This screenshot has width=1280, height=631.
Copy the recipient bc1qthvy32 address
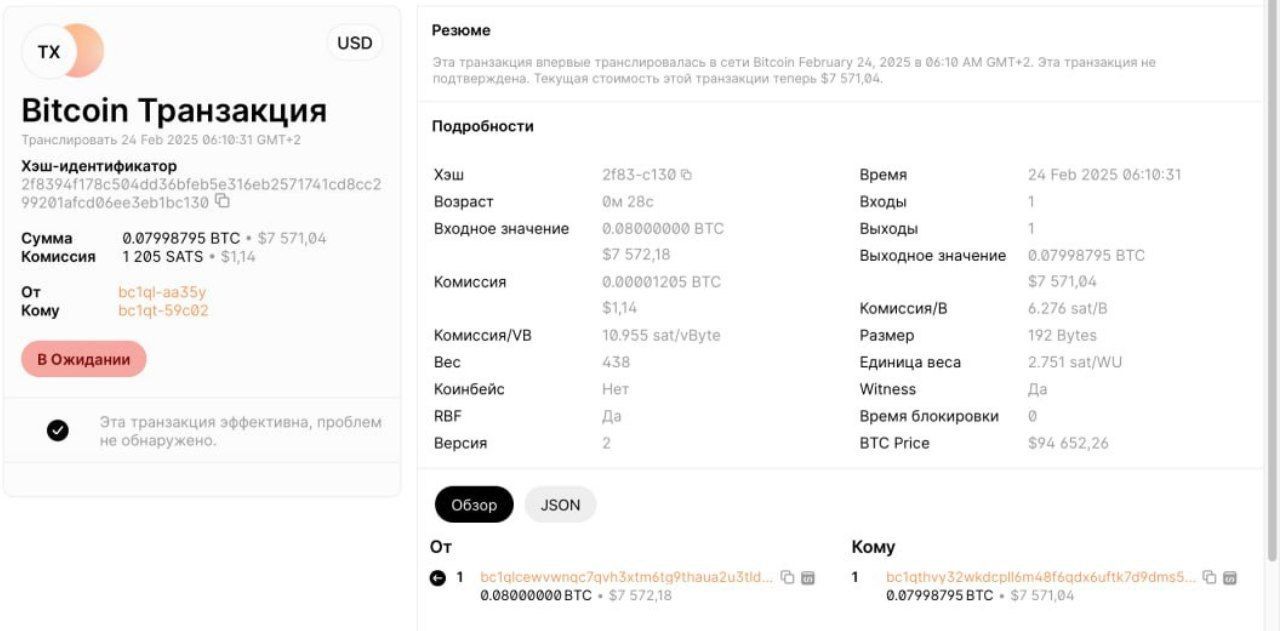click(x=1209, y=577)
